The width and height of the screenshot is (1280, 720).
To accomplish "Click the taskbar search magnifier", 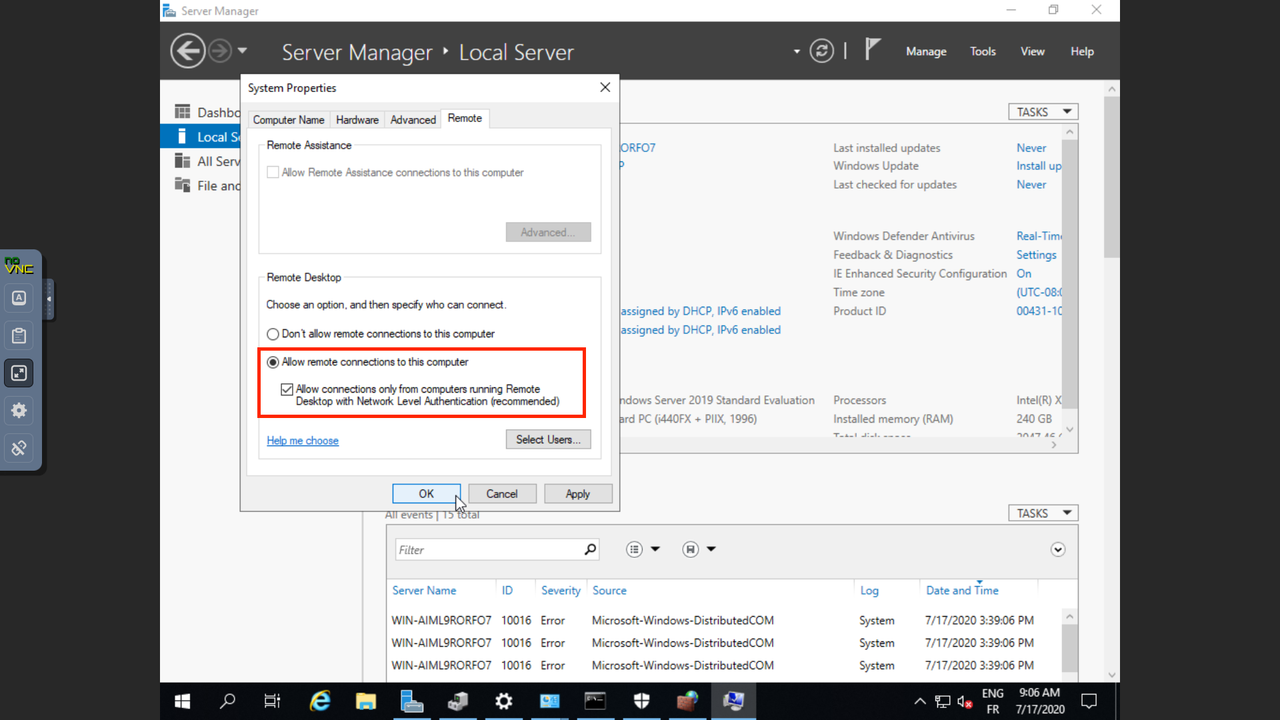I will pos(228,701).
